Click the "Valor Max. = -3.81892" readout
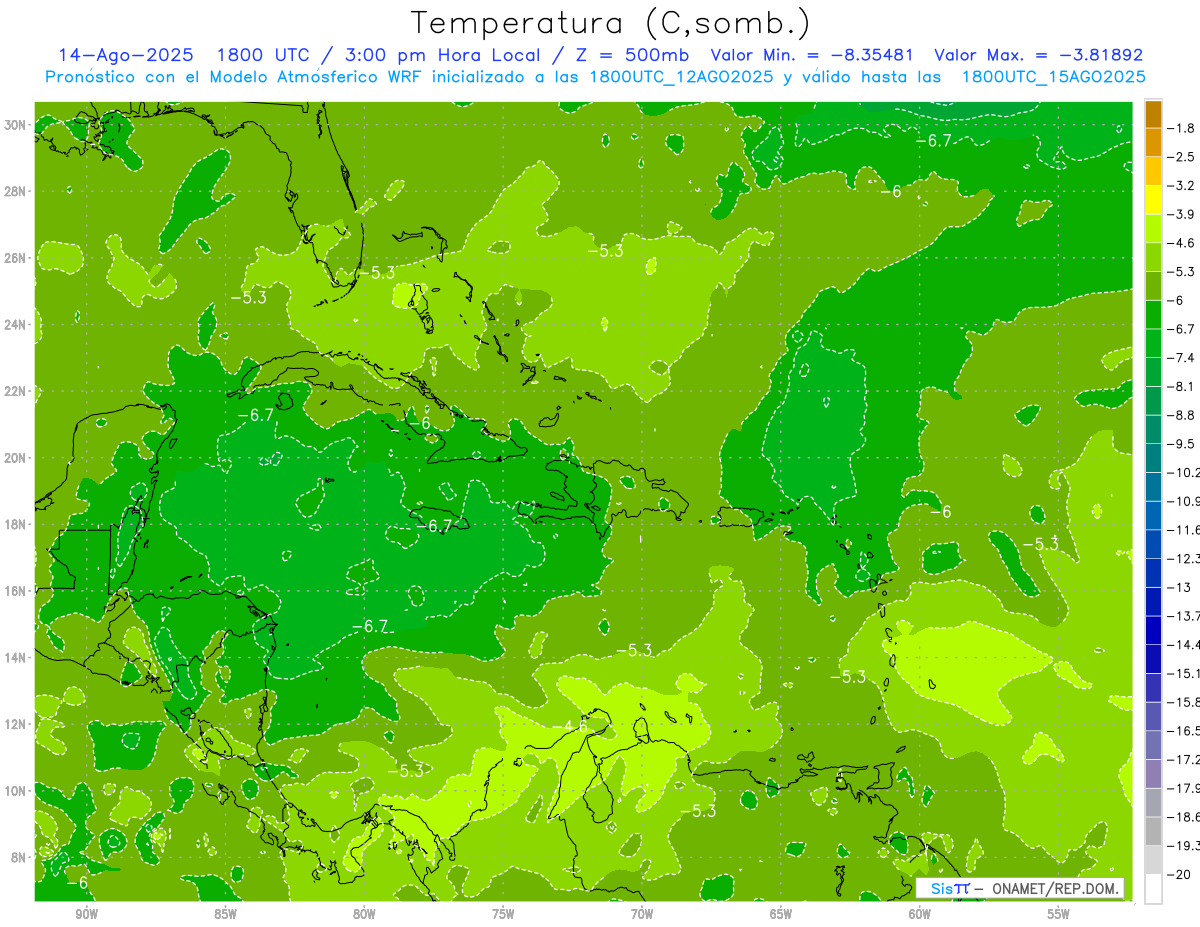1200x927 pixels. [x=1038, y=55]
